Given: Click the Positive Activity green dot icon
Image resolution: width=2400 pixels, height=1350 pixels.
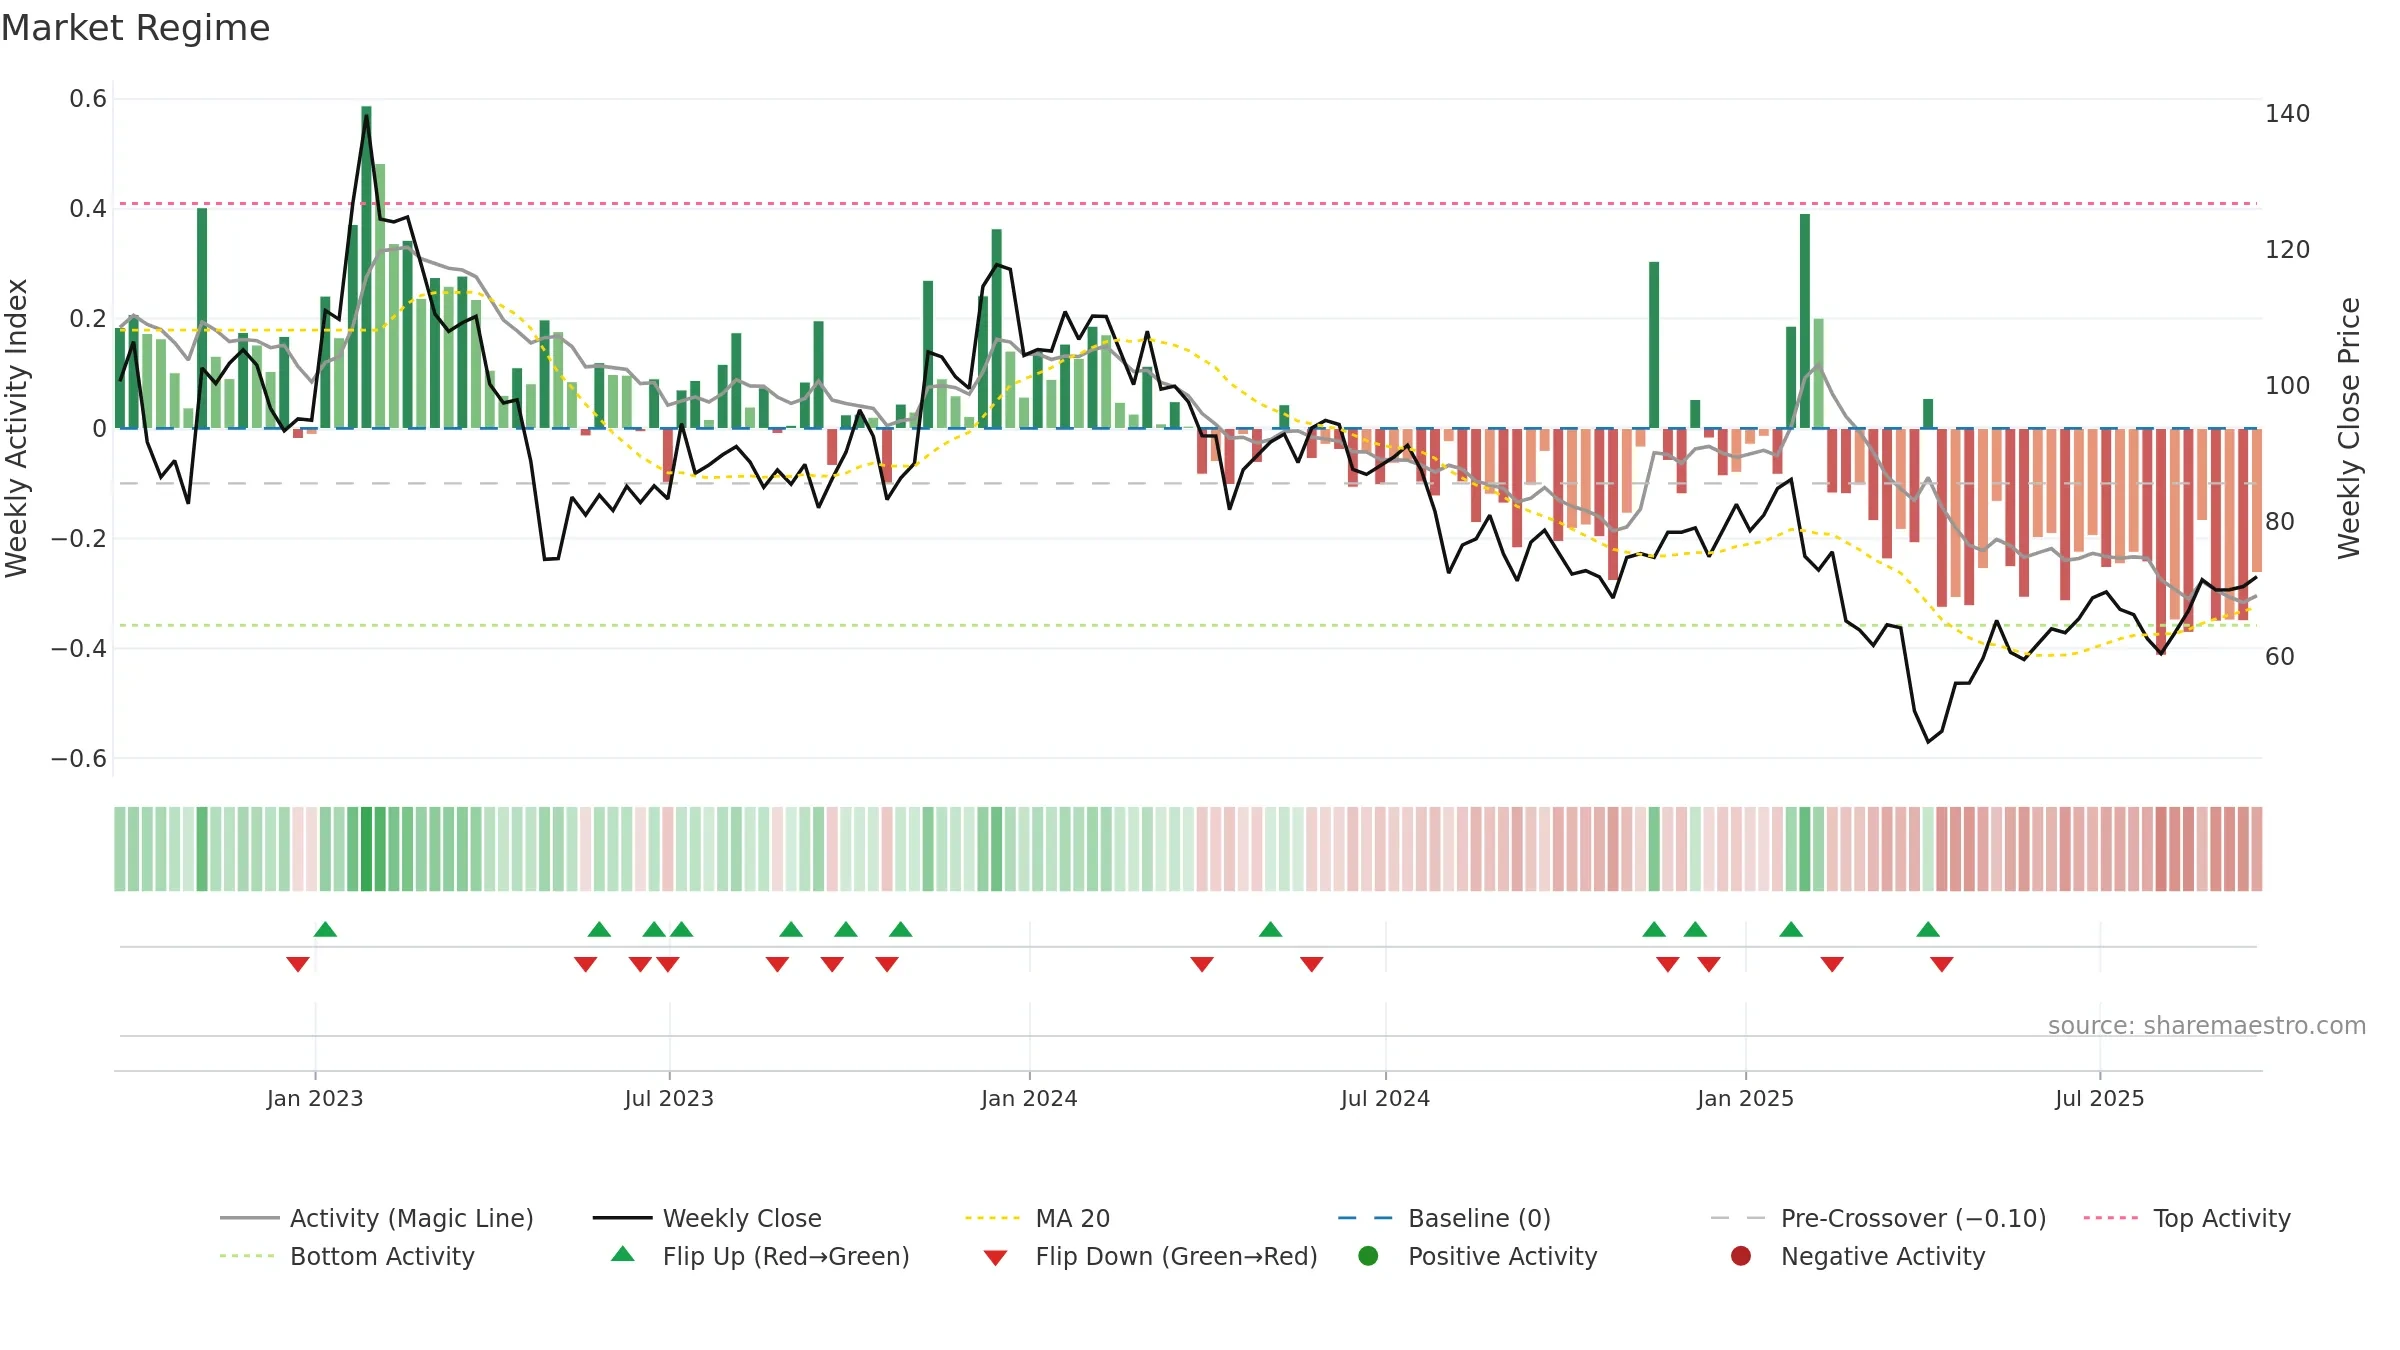Looking at the screenshot, I should [x=1369, y=1255].
